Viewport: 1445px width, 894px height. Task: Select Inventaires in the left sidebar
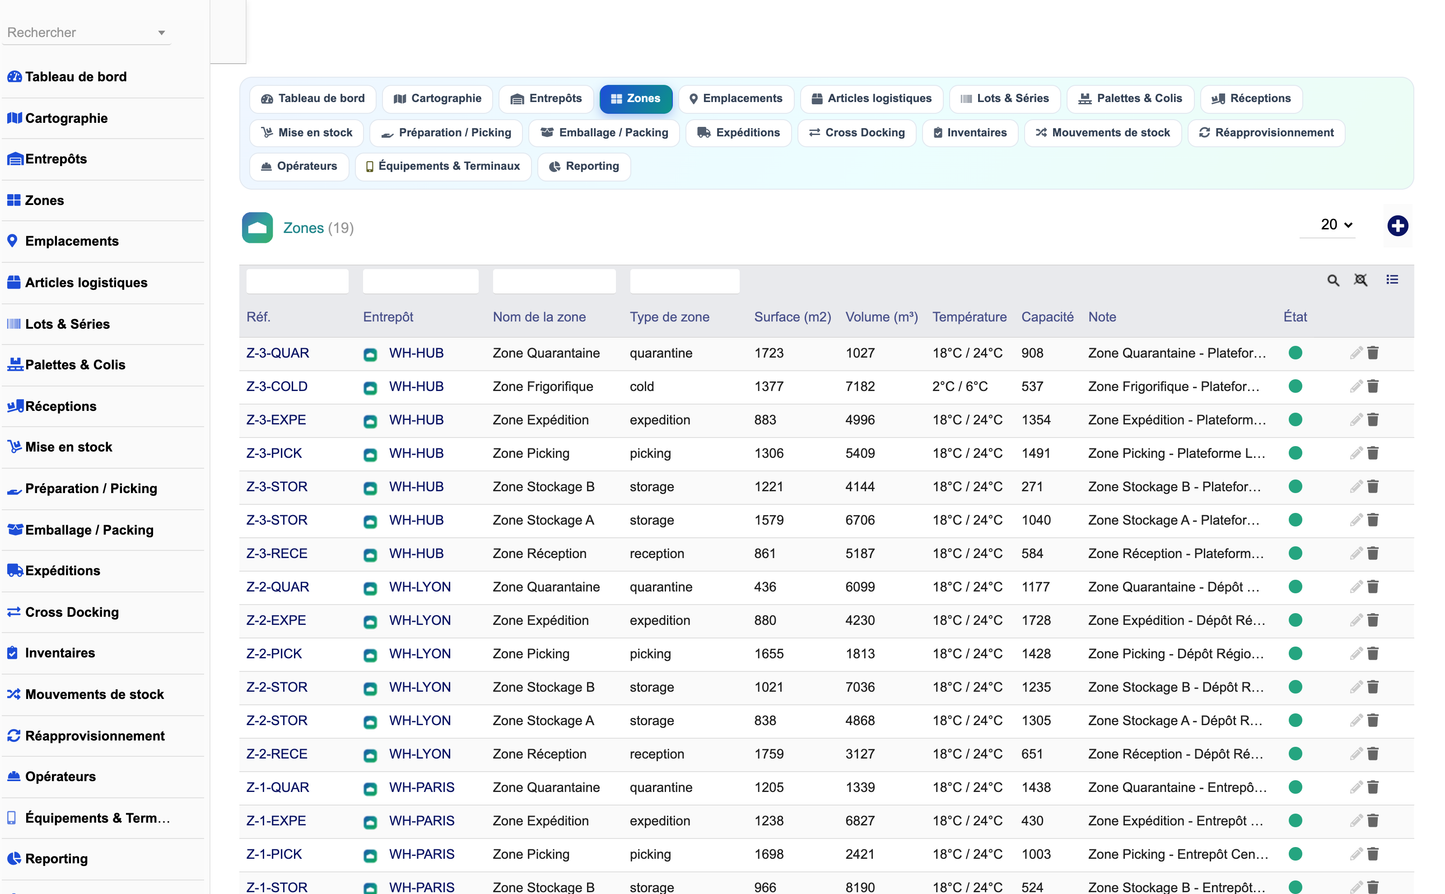coord(60,653)
